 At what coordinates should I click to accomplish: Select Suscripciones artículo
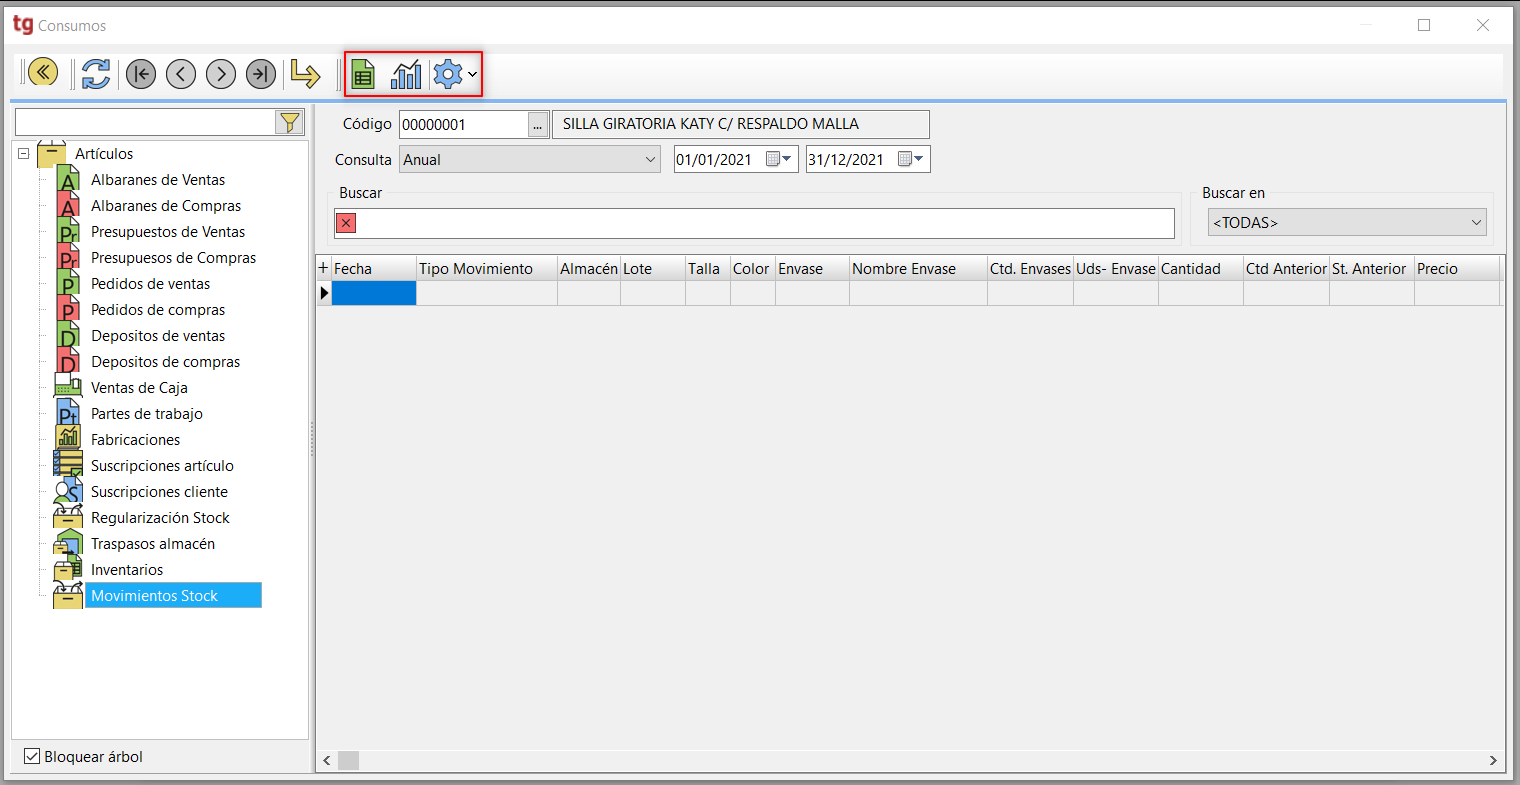pos(162,466)
